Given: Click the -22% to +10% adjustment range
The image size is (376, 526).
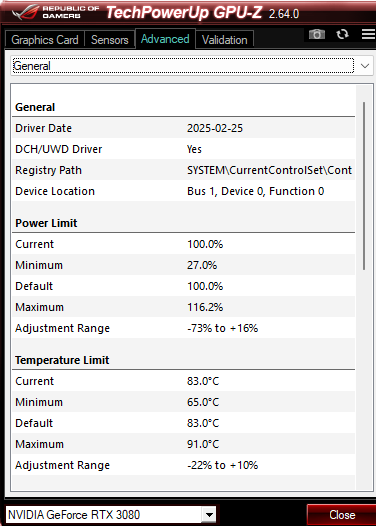Looking at the screenshot, I should [x=222, y=465].
